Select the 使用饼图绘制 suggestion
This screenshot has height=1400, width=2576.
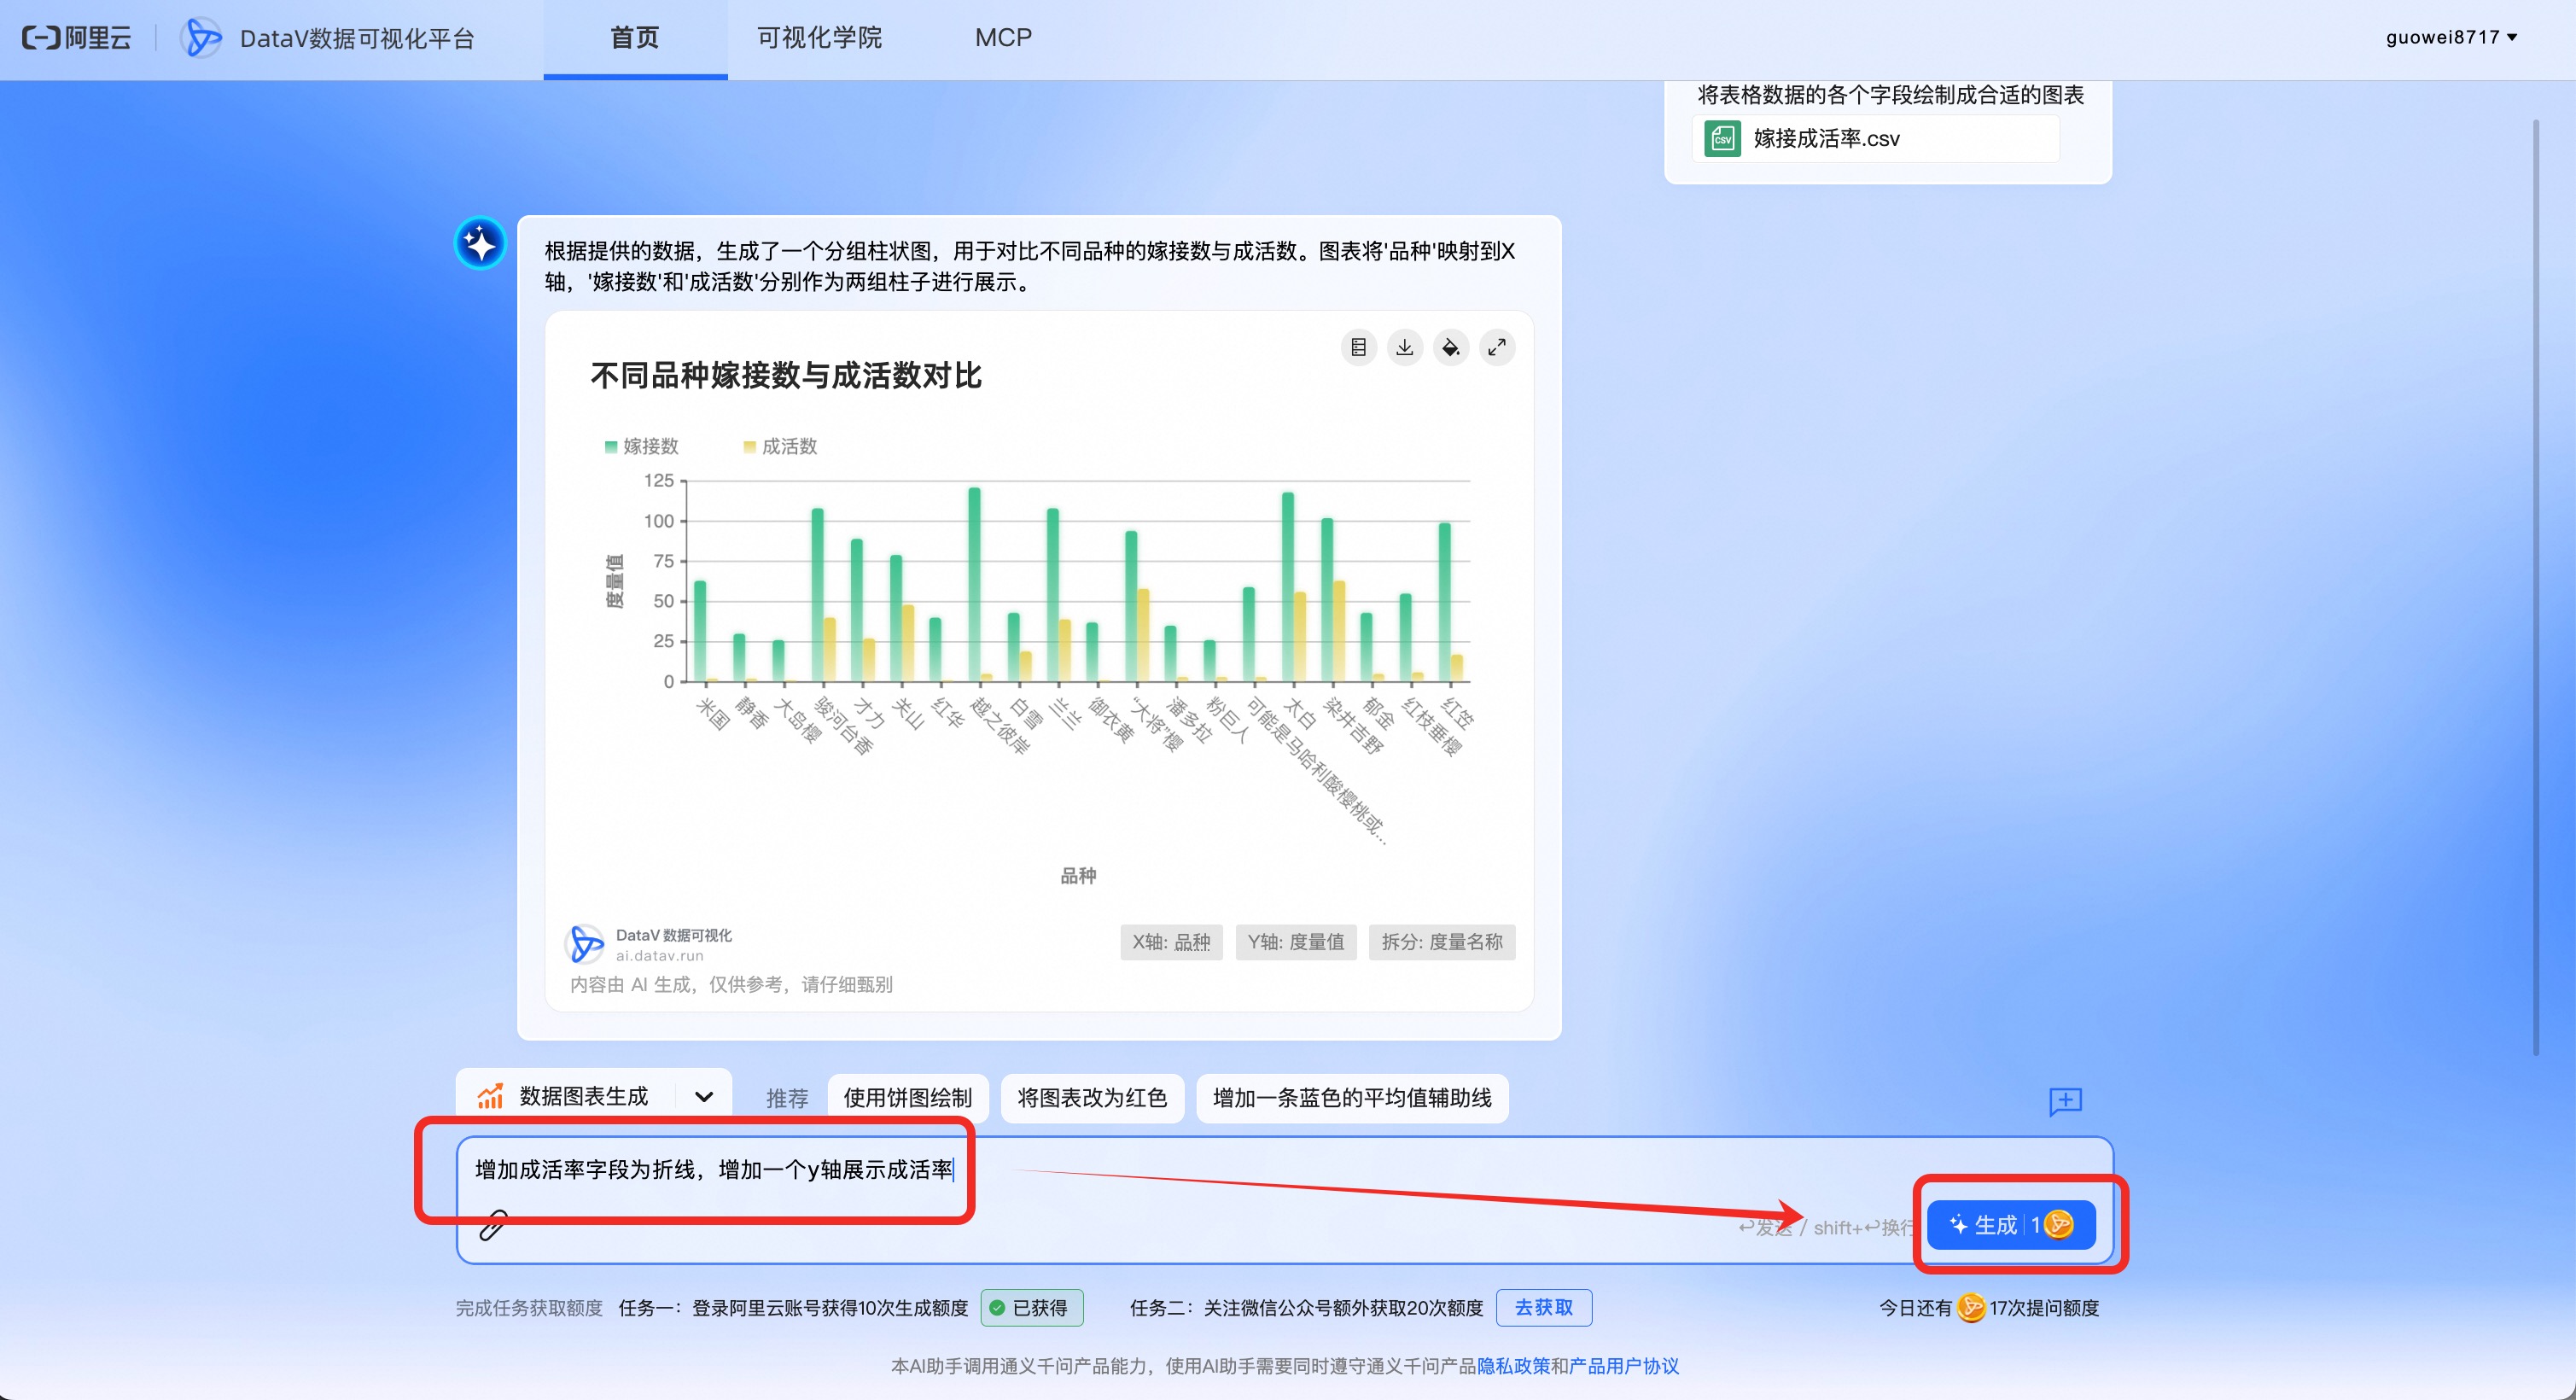pos(908,1098)
